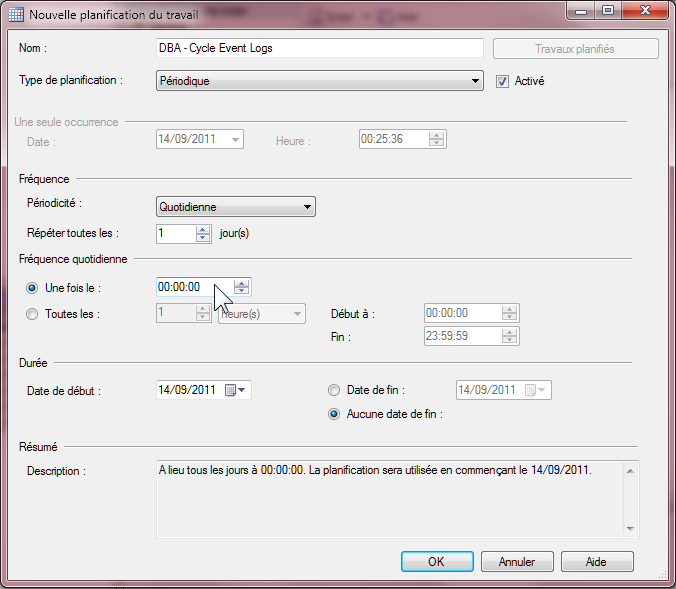Image resolution: width=676 pixels, height=589 pixels.
Task: Choose the Date de fin option
Action: tap(334, 390)
